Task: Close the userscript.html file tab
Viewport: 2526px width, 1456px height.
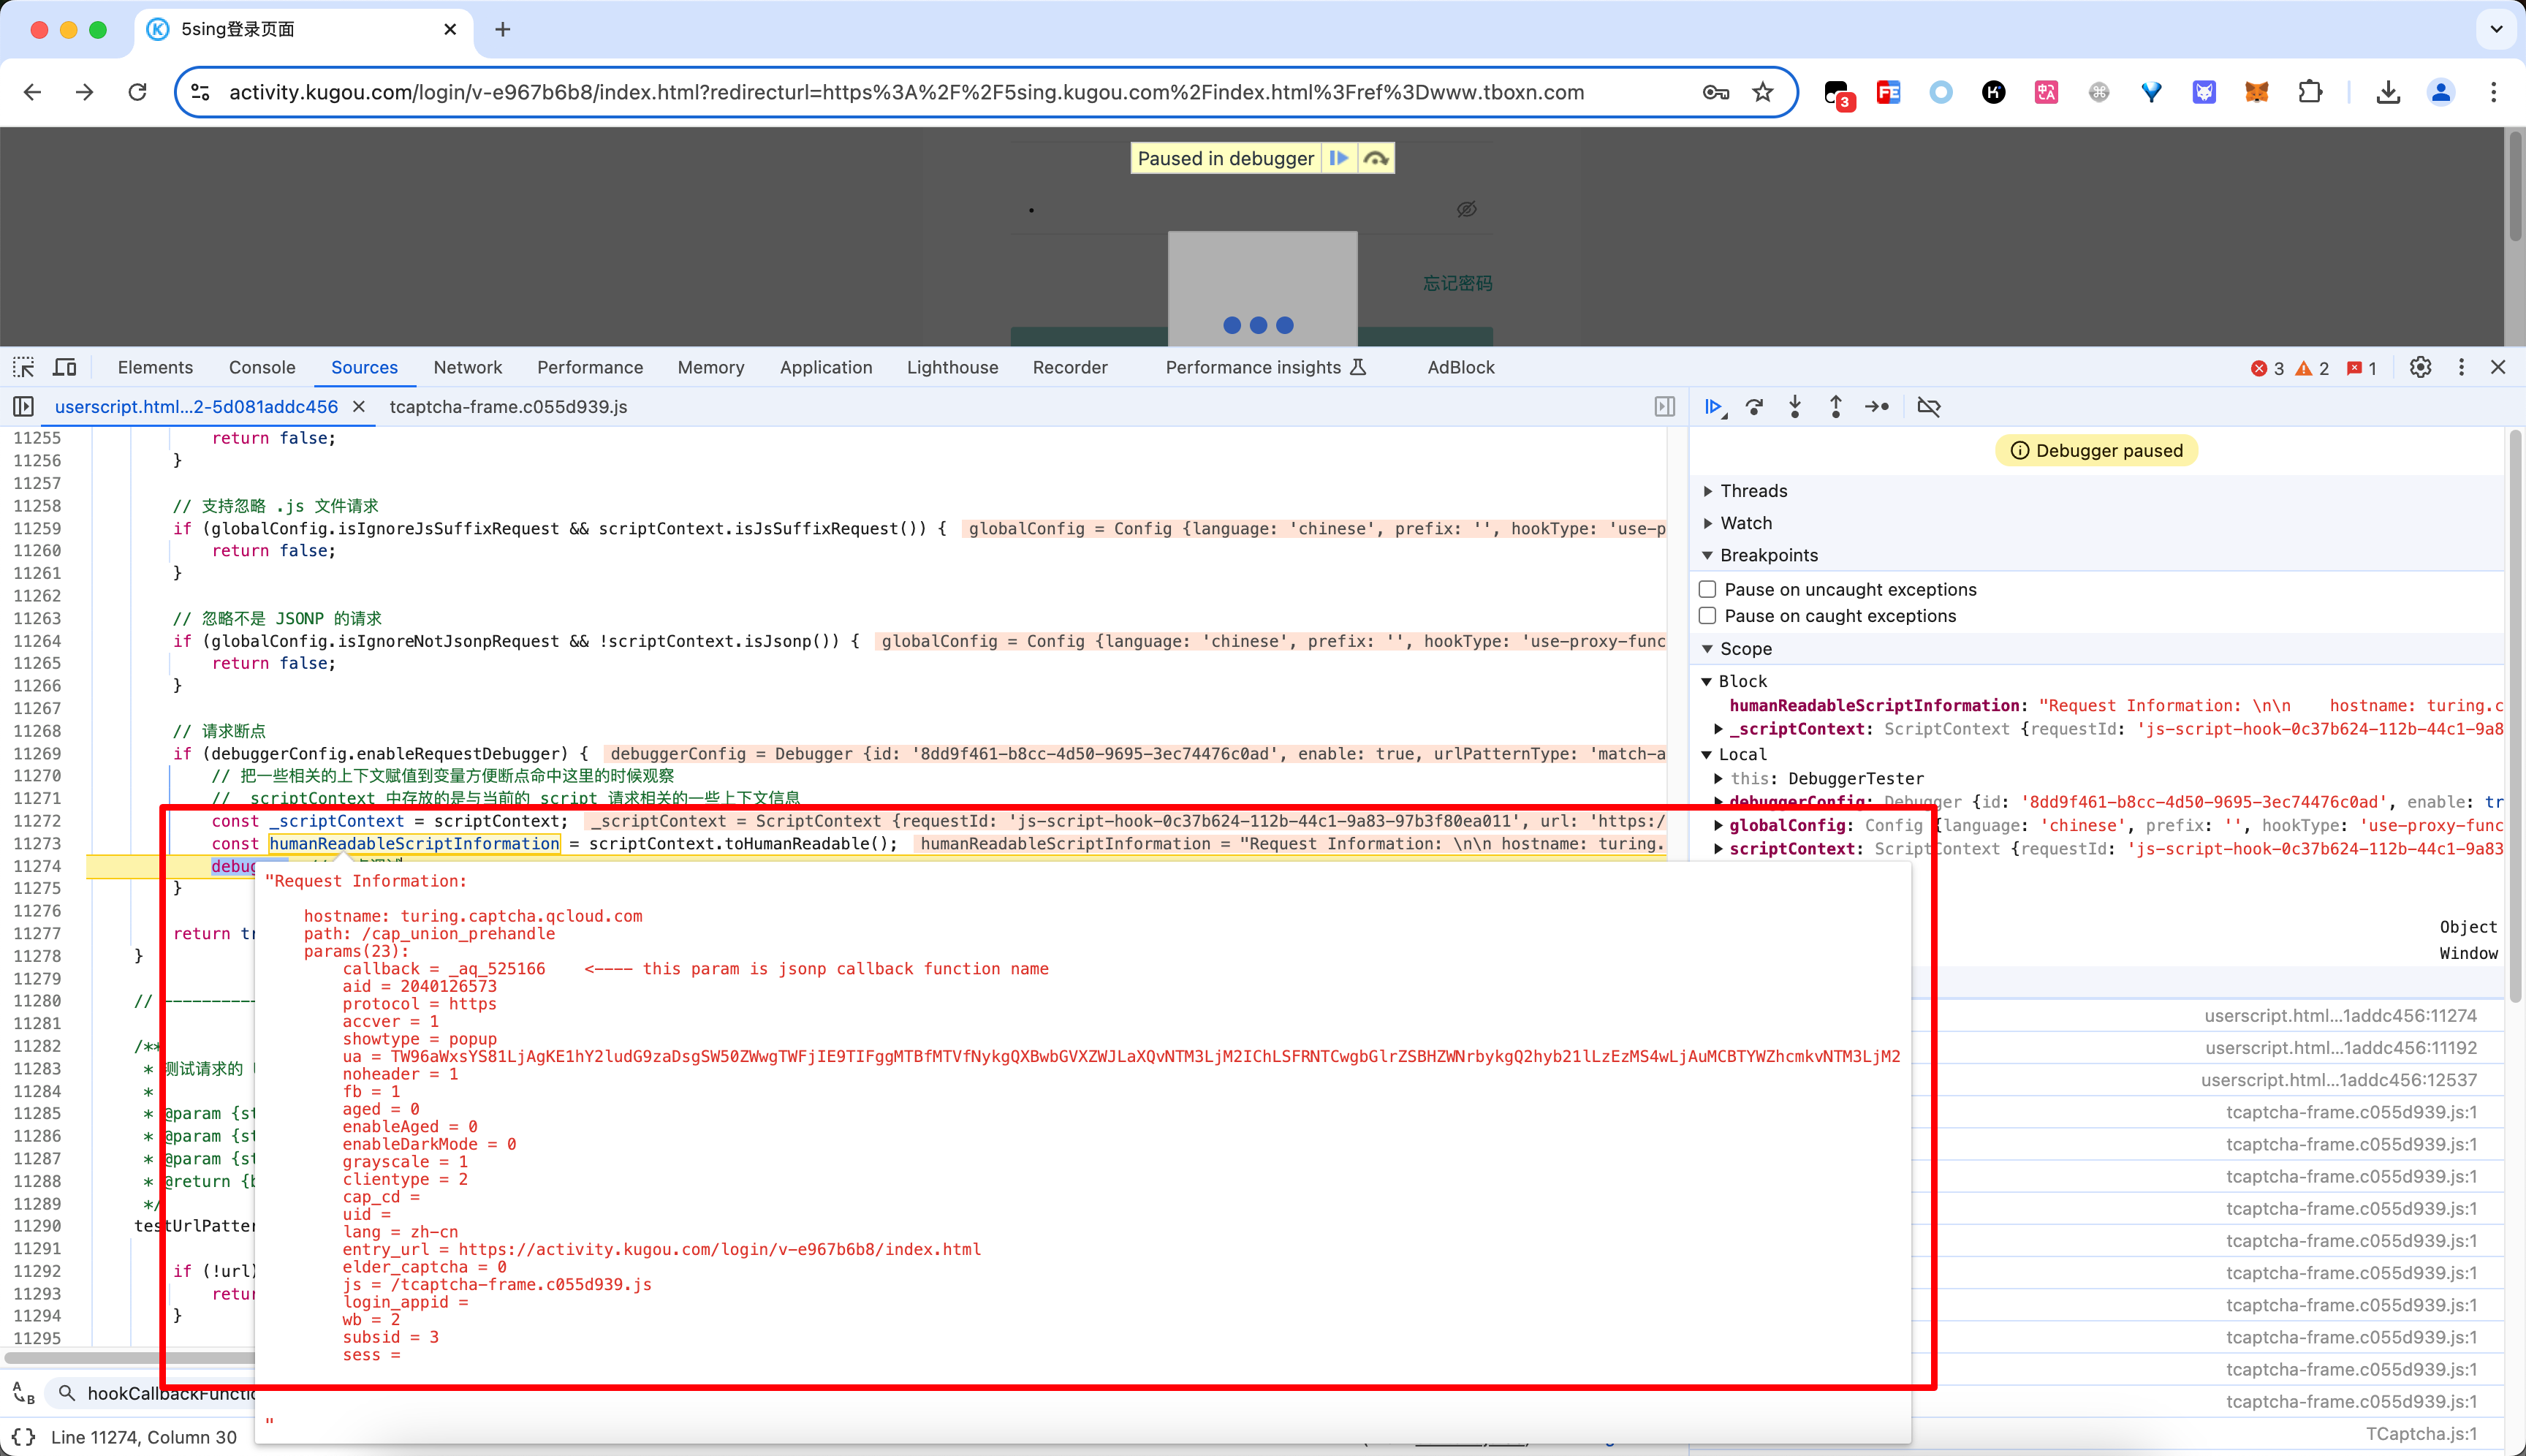Action: coord(359,407)
